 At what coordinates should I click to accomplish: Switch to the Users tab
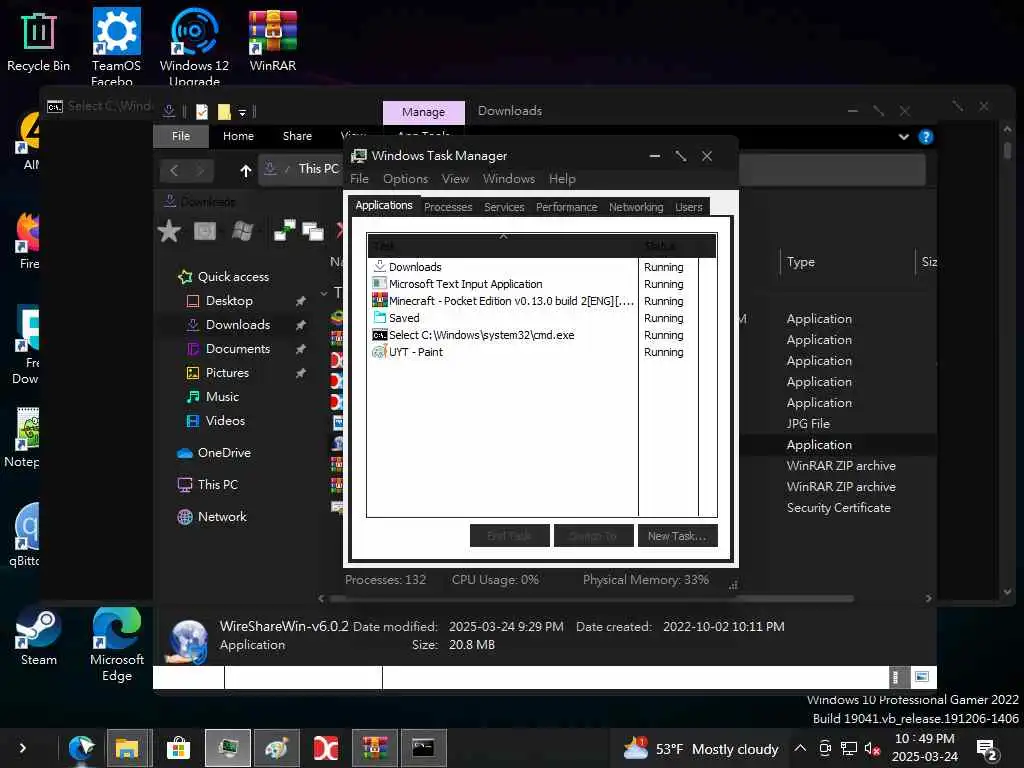click(x=689, y=206)
